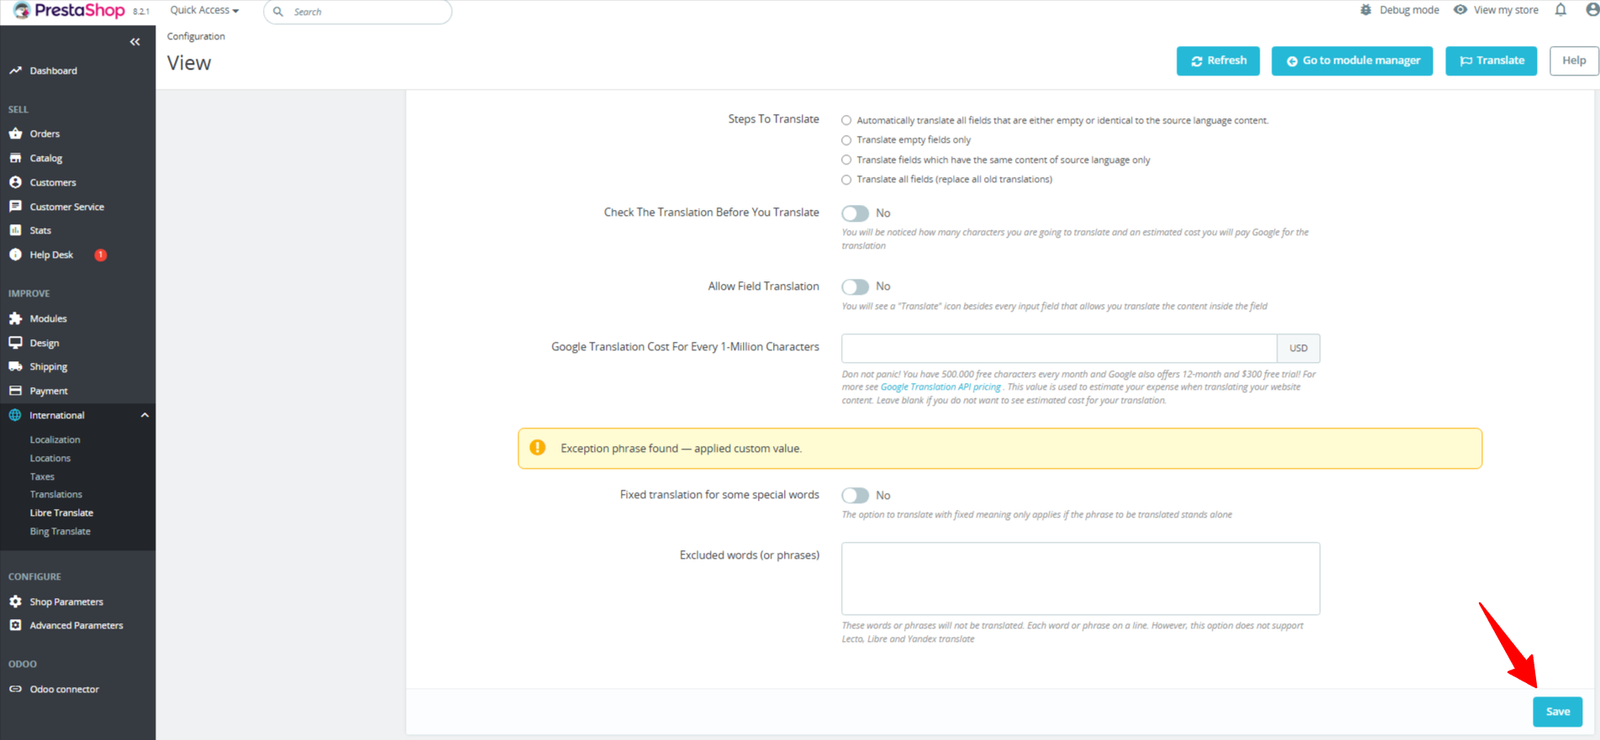
Task: Click 'Go to module manager' button
Action: [1352, 61]
